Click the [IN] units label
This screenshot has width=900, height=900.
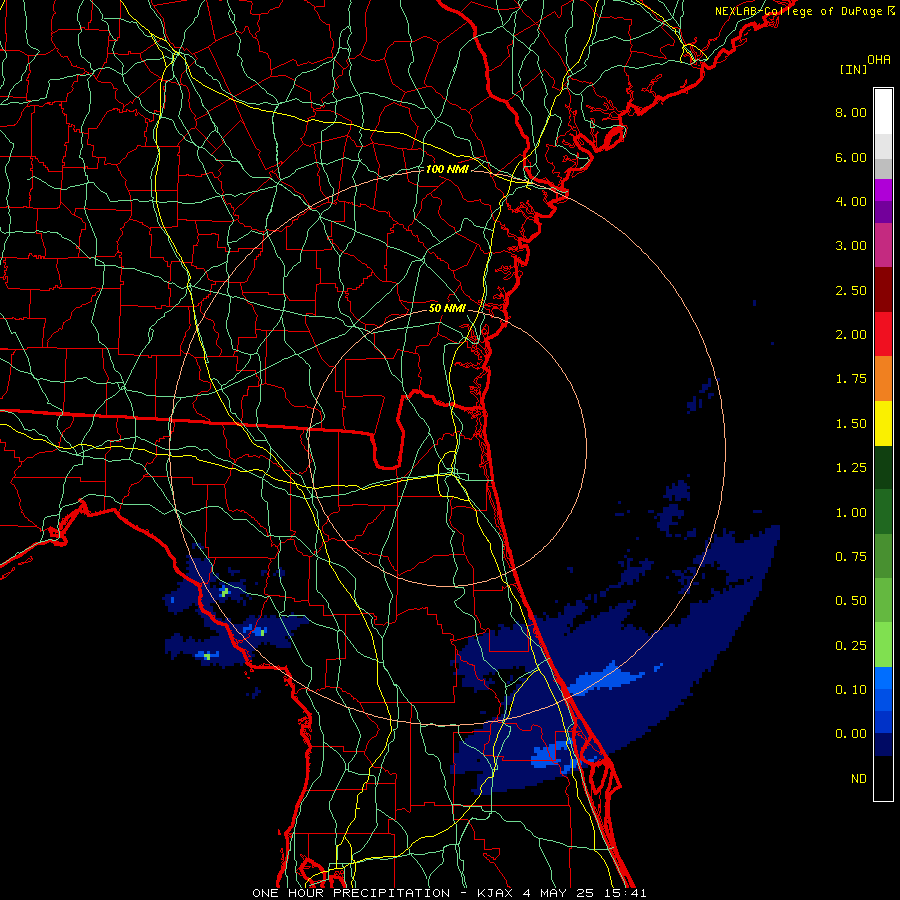[853, 69]
